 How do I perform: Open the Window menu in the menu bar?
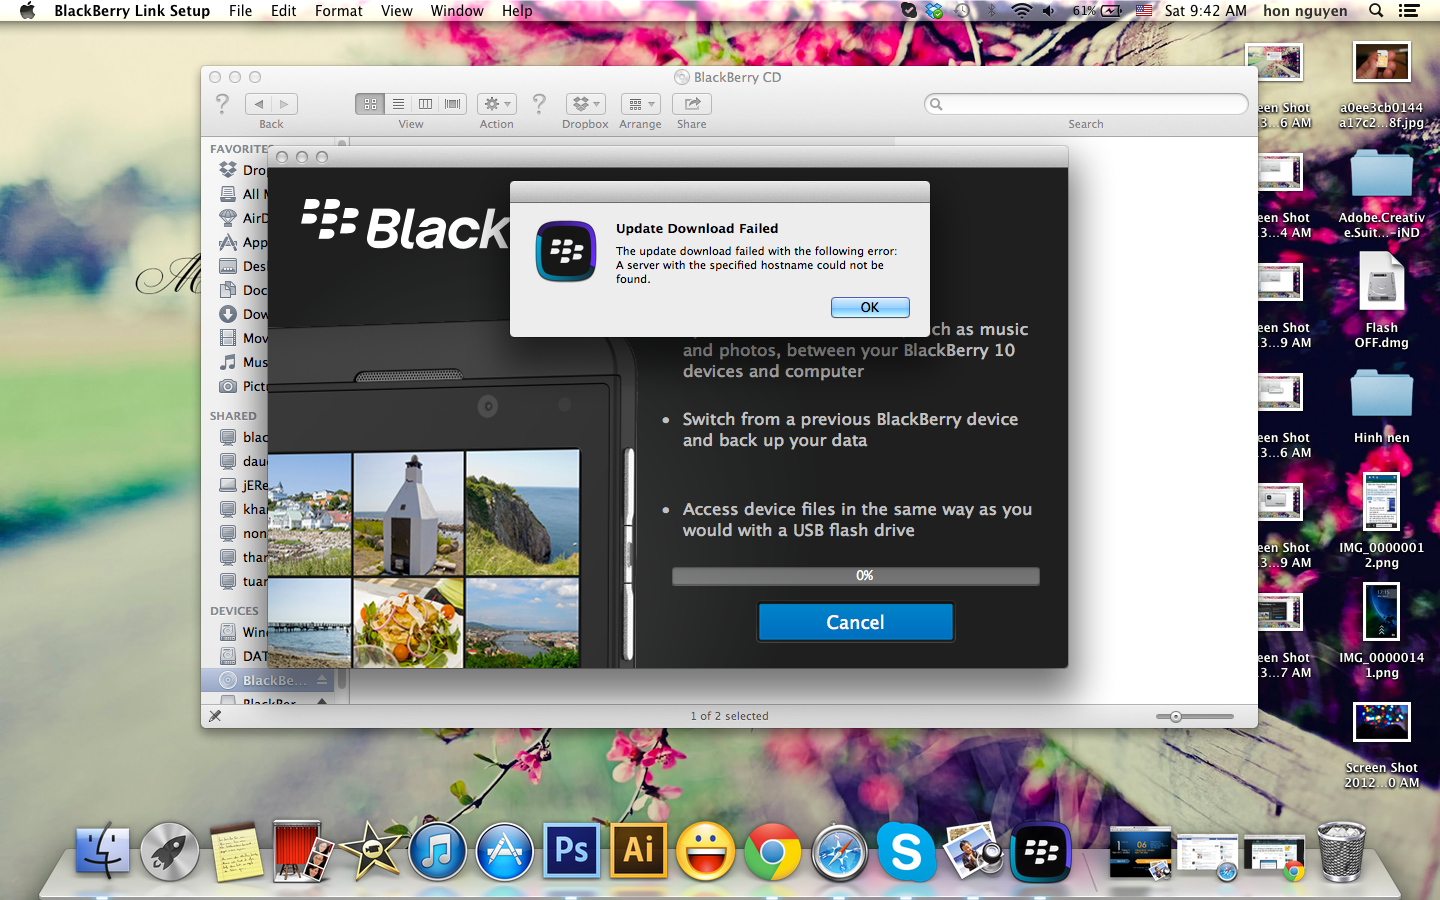click(x=456, y=11)
